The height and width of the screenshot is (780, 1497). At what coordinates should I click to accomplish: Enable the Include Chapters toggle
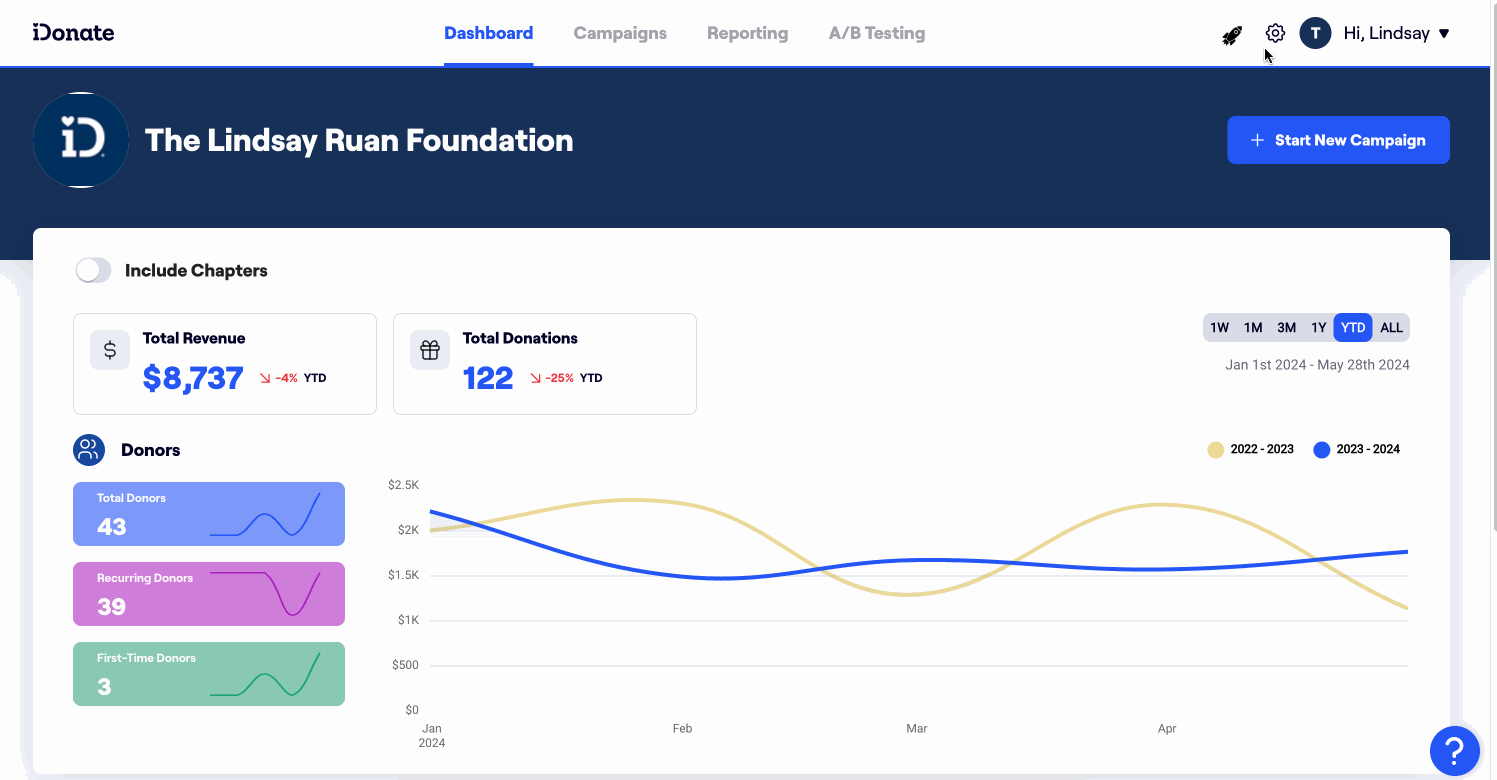coord(94,270)
